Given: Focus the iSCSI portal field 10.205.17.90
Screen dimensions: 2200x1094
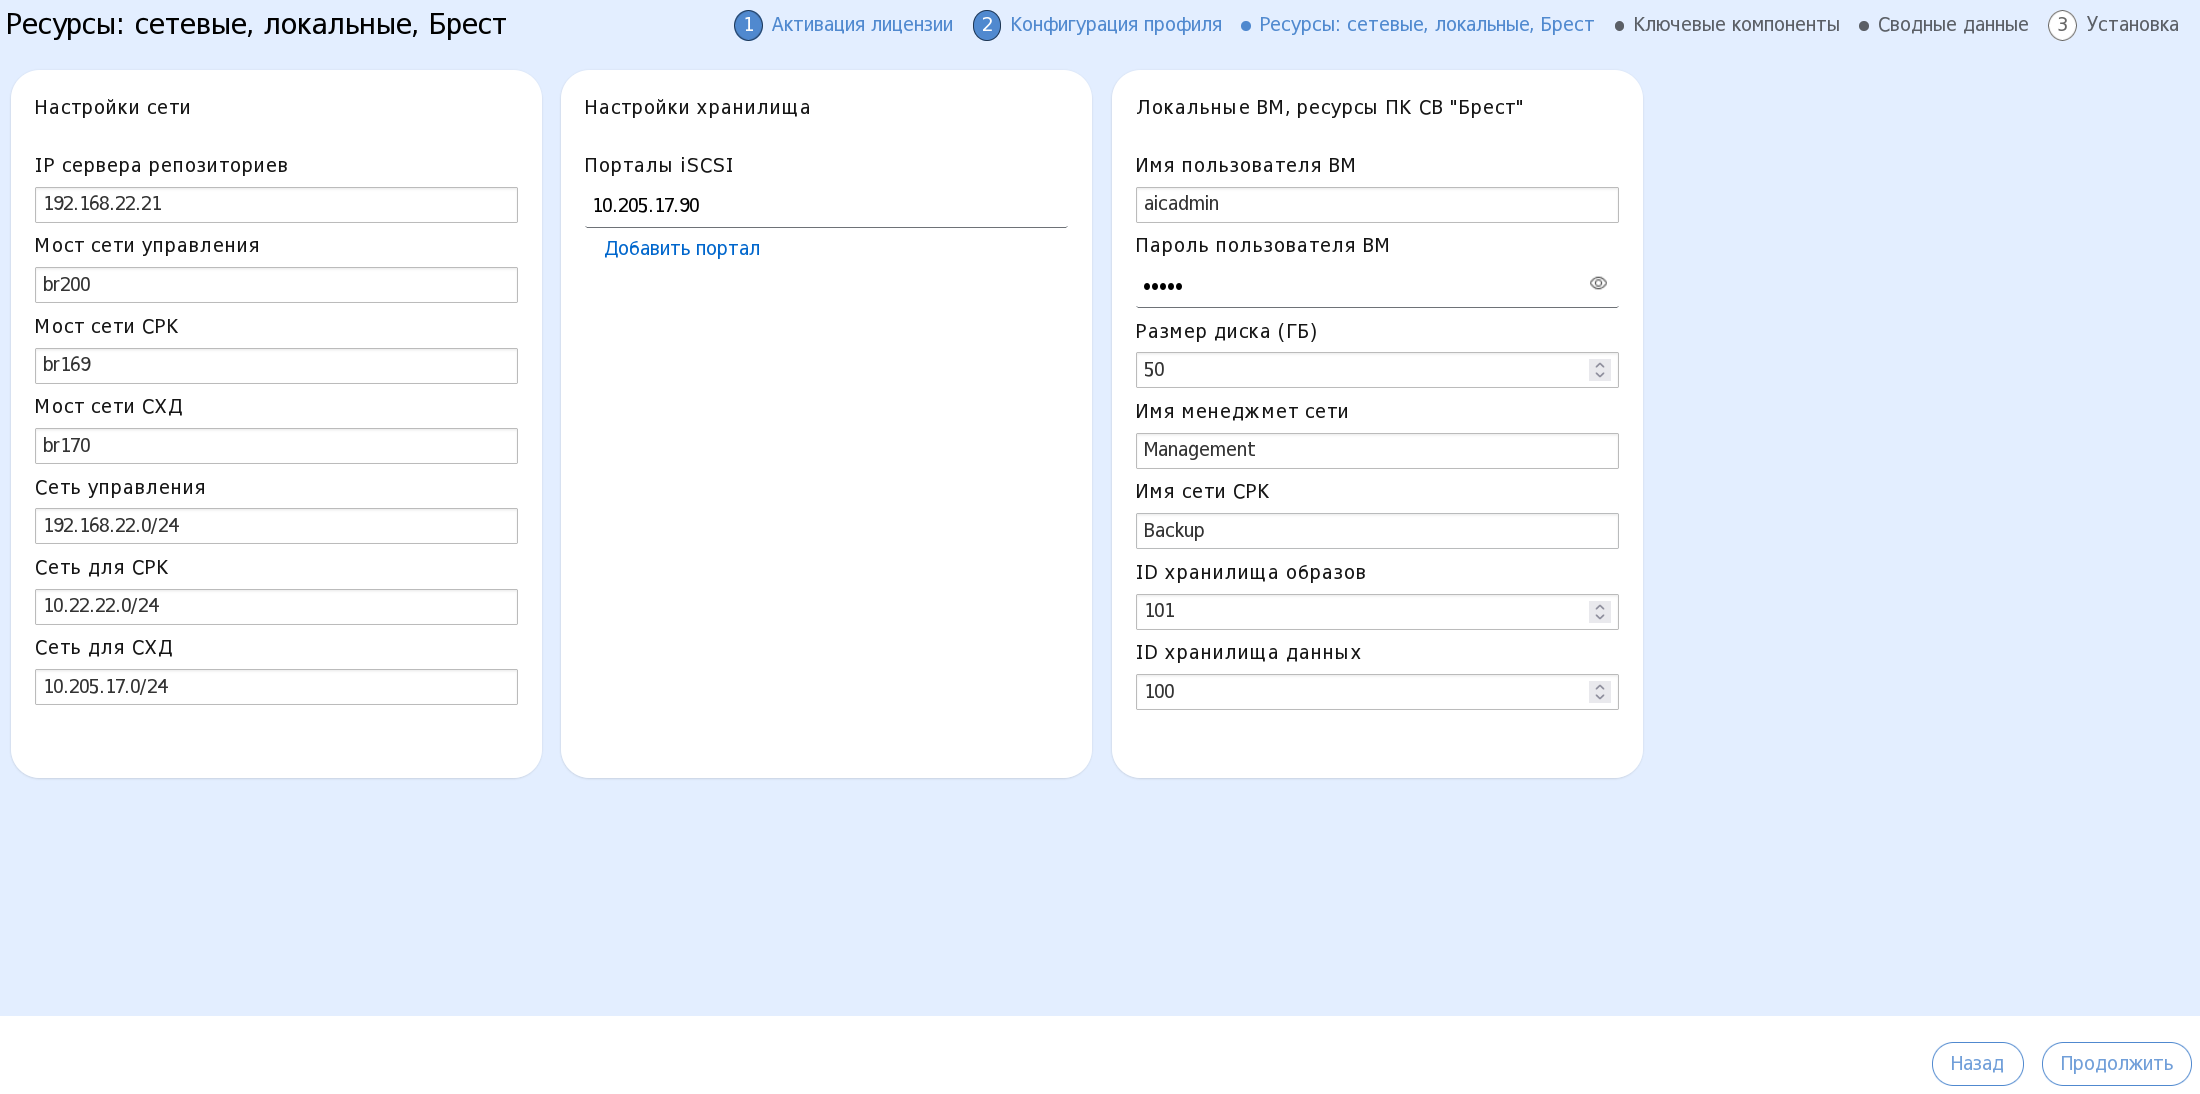Looking at the screenshot, I should [x=826, y=207].
